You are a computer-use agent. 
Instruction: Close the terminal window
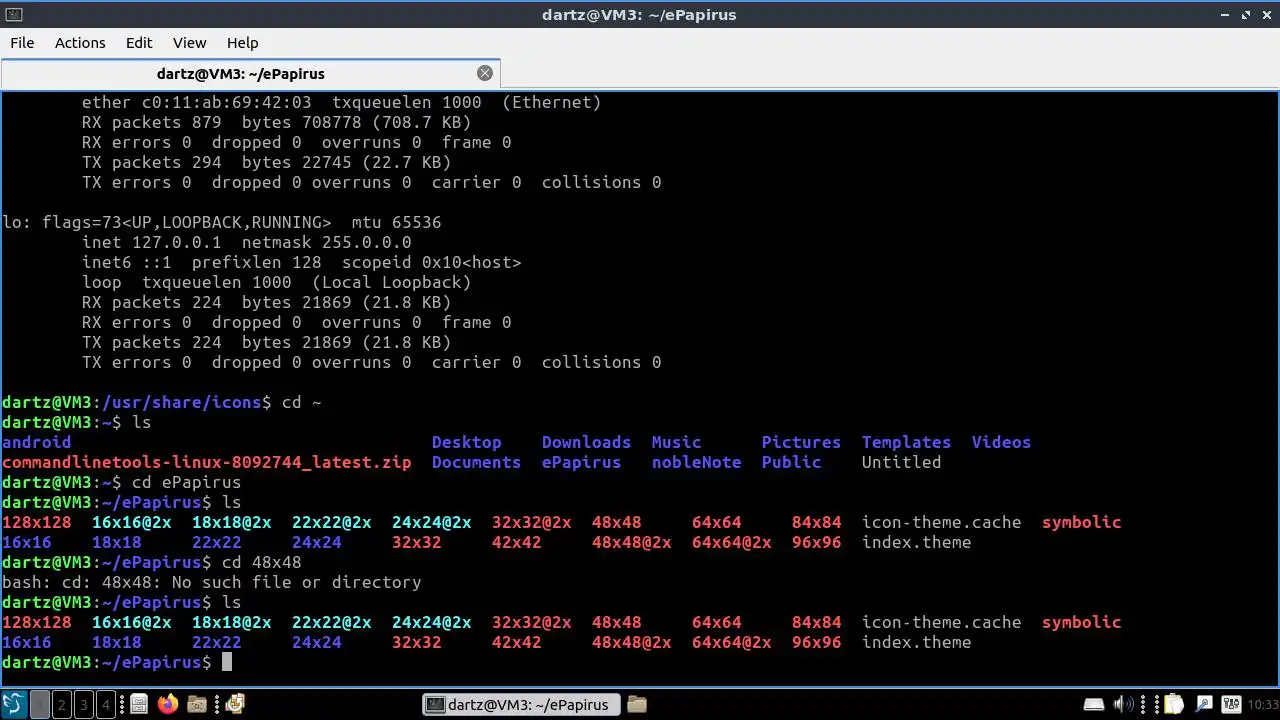click(1267, 15)
